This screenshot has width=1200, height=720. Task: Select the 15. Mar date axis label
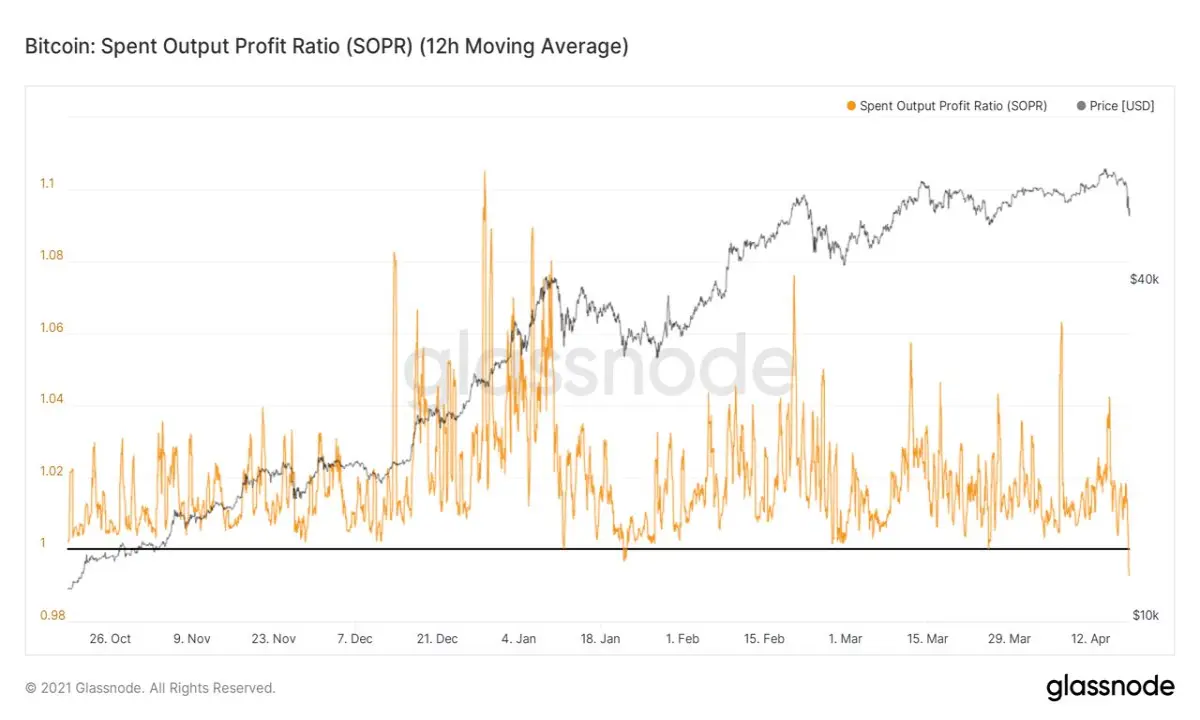click(927, 638)
